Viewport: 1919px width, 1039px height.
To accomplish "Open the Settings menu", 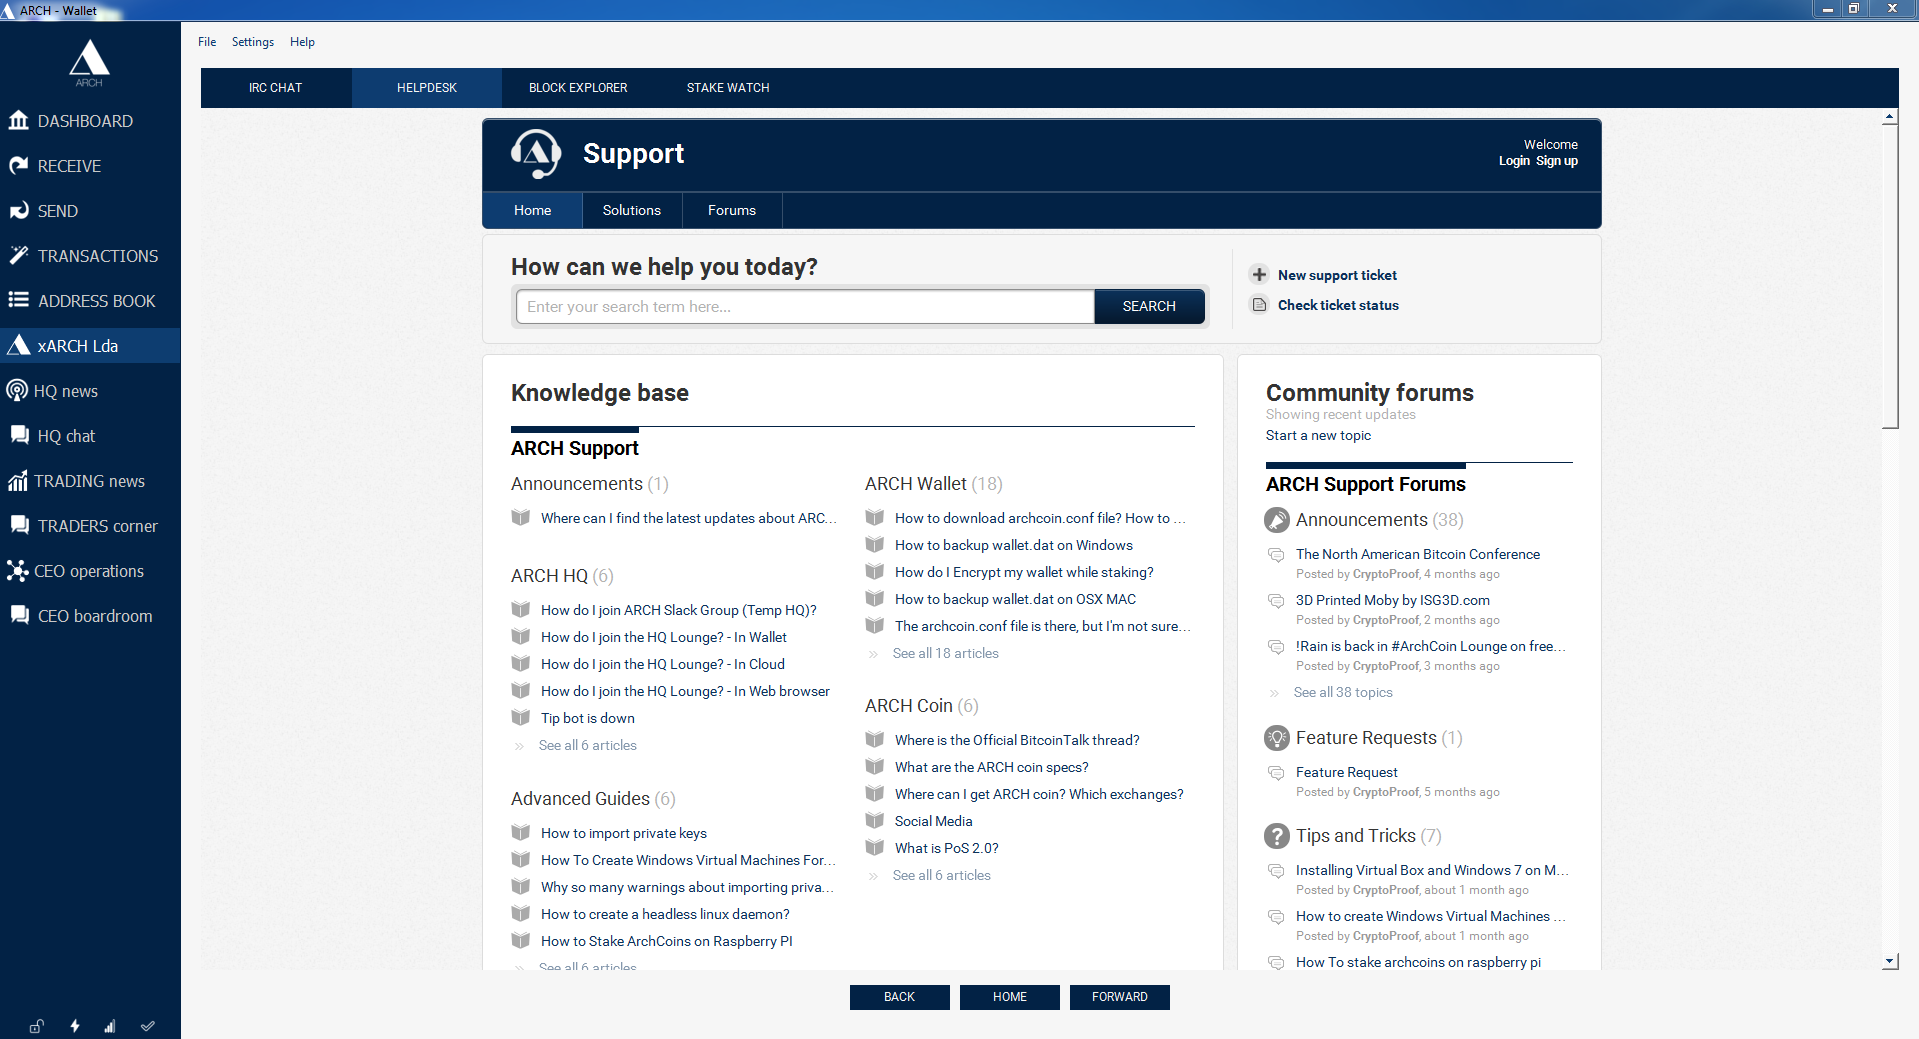I will [253, 42].
